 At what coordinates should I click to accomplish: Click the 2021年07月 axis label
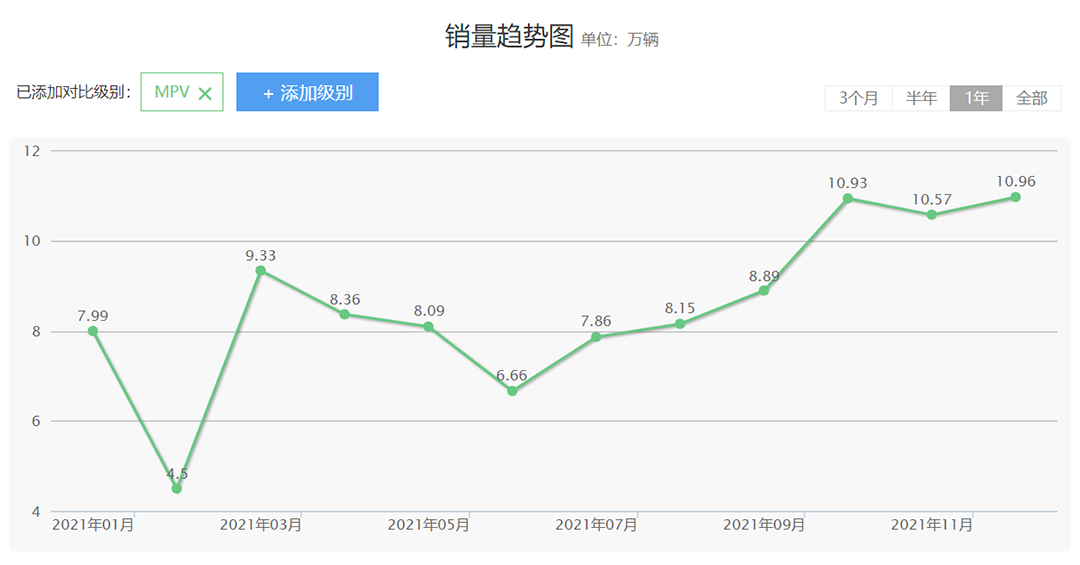596,525
